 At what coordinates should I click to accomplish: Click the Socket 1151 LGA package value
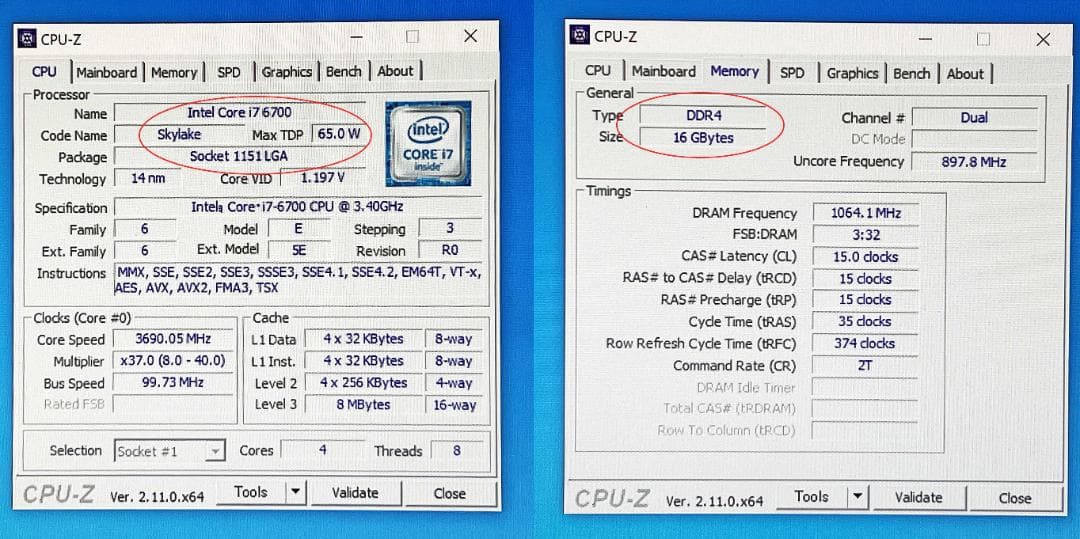(x=240, y=156)
